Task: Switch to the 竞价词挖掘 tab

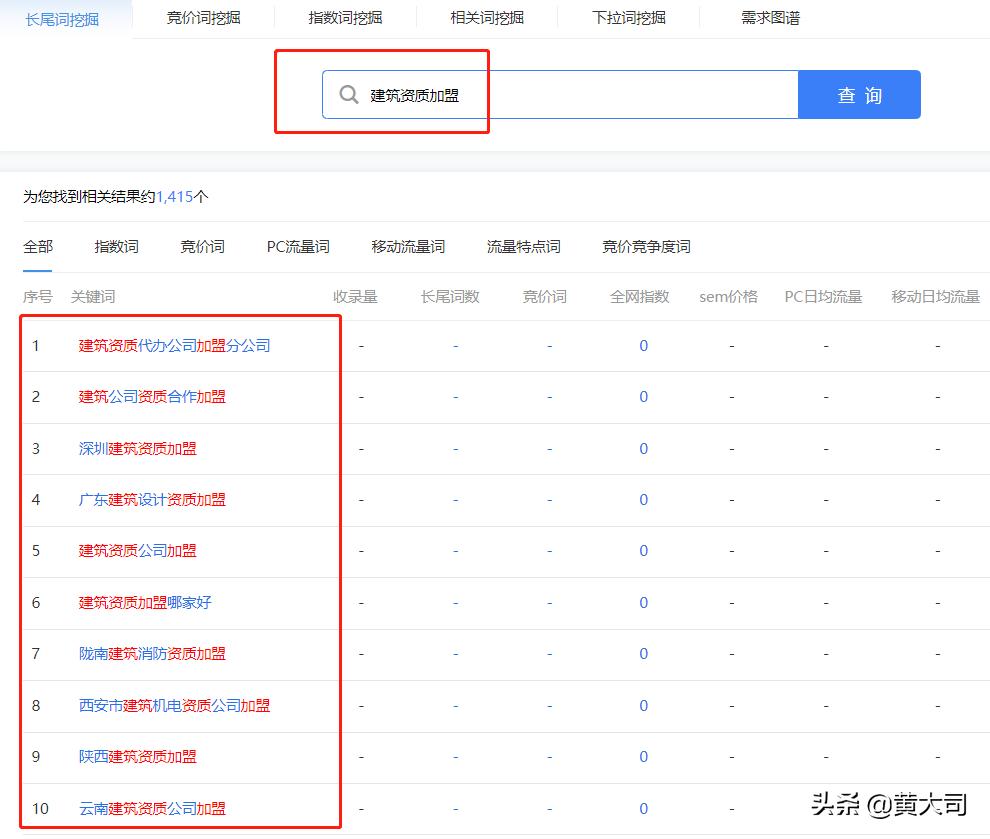Action: (202, 16)
